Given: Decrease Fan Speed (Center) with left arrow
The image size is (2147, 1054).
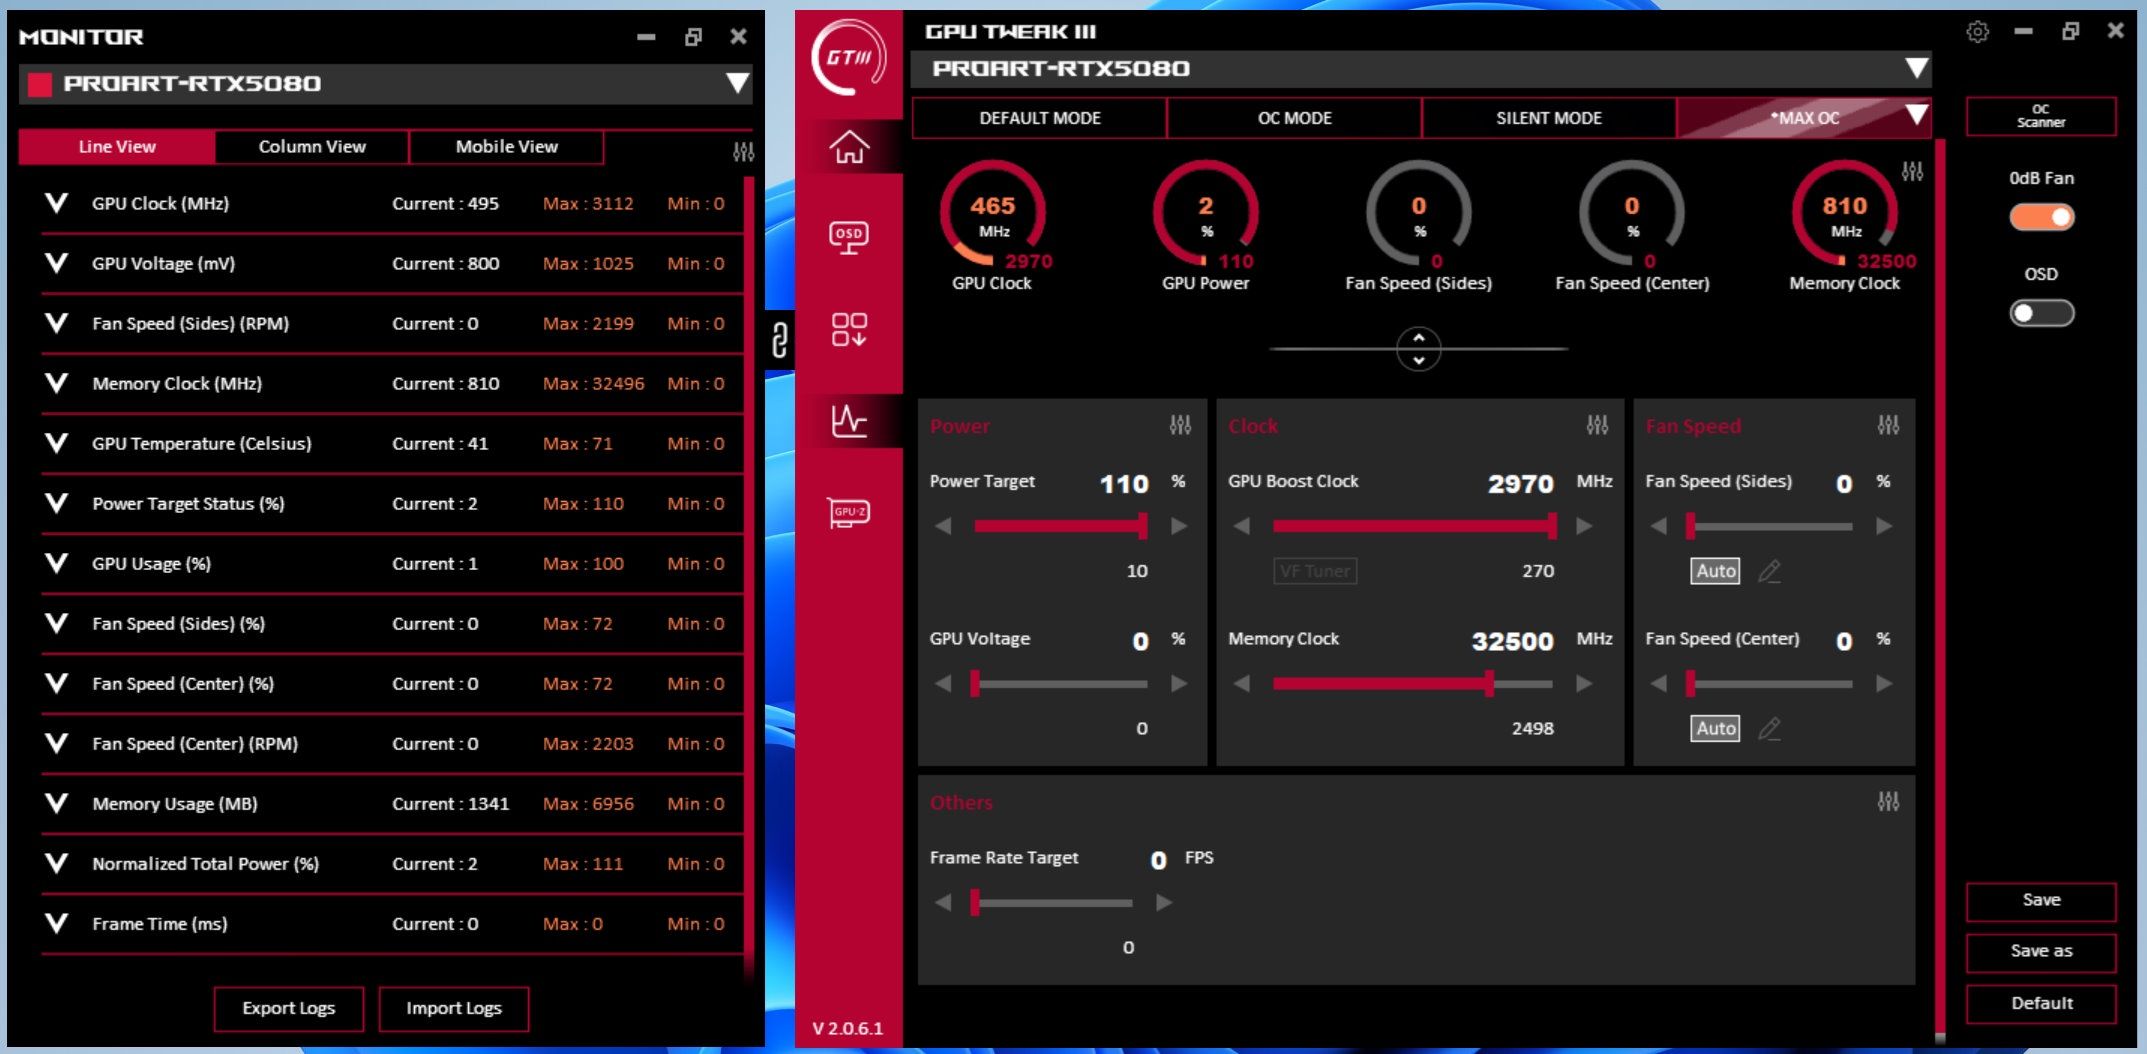Looking at the screenshot, I should 1658,684.
